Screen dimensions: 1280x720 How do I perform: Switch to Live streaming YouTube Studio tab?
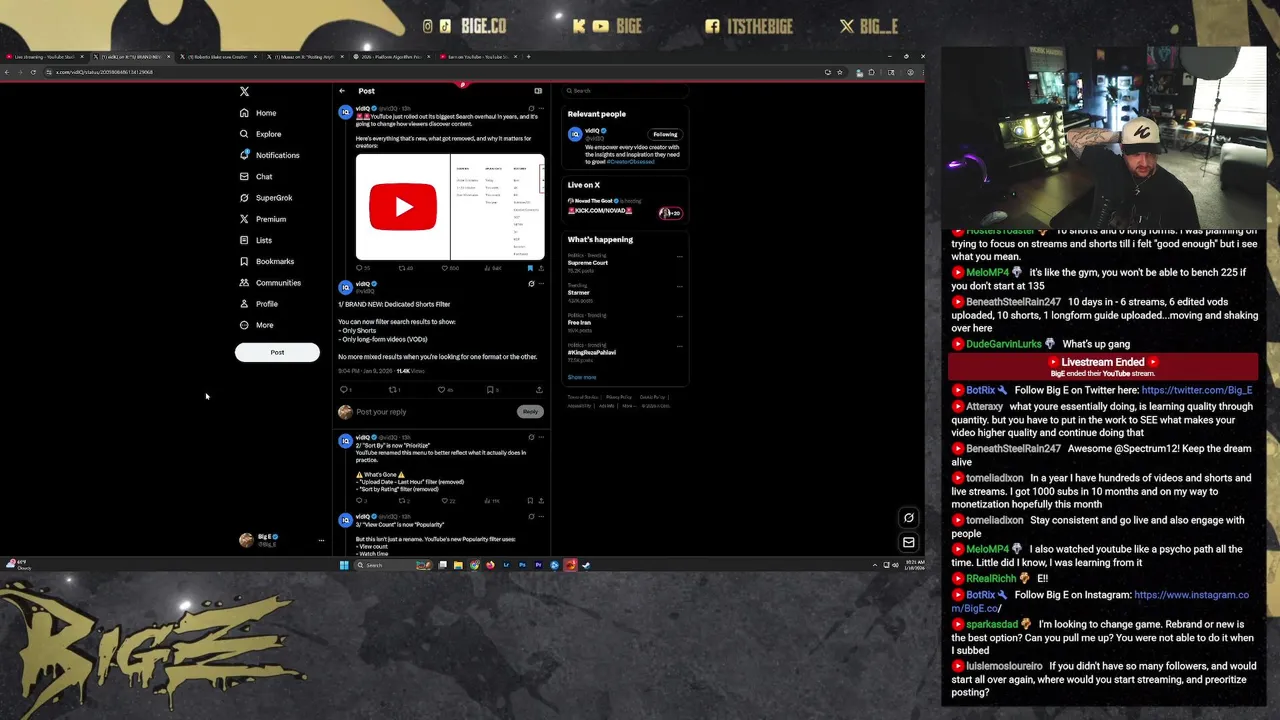[45, 57]
